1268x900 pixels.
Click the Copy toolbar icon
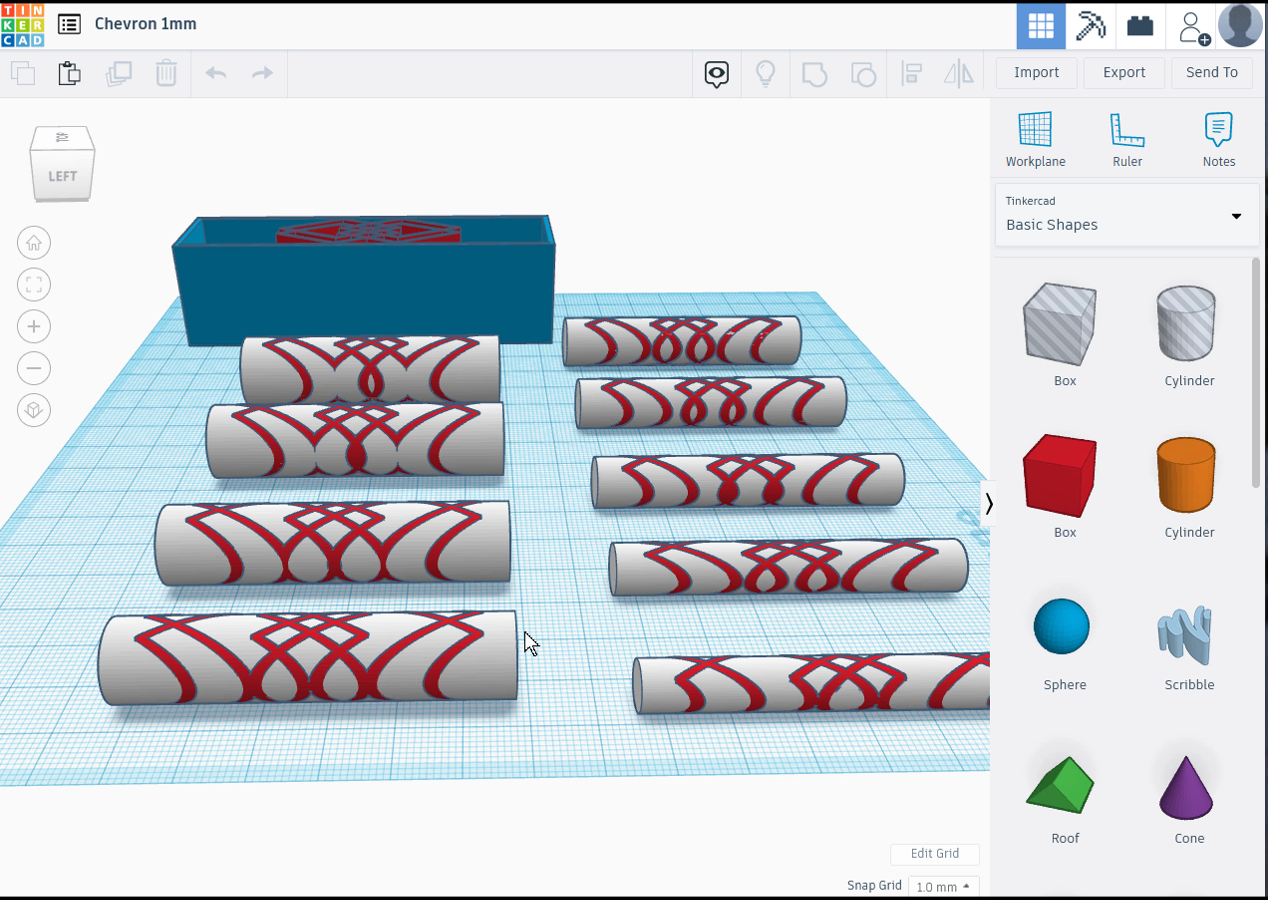click(x=23, y=73)
